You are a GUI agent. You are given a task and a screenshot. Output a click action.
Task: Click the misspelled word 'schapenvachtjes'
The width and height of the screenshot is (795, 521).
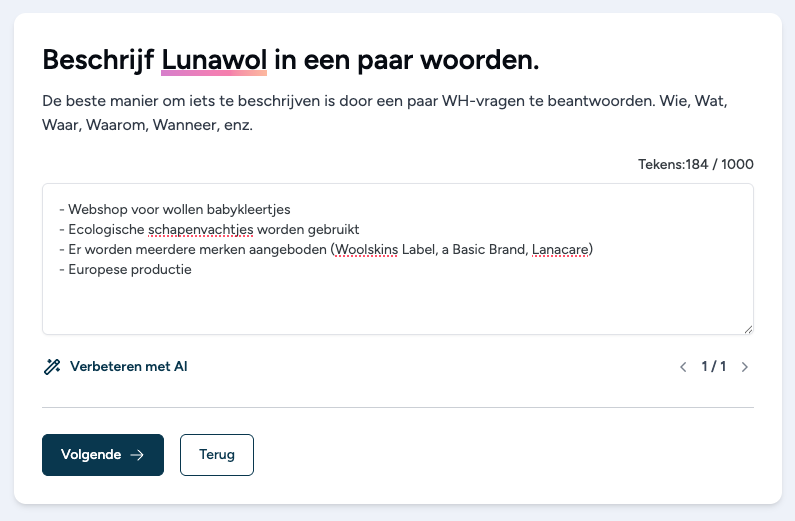200,230
